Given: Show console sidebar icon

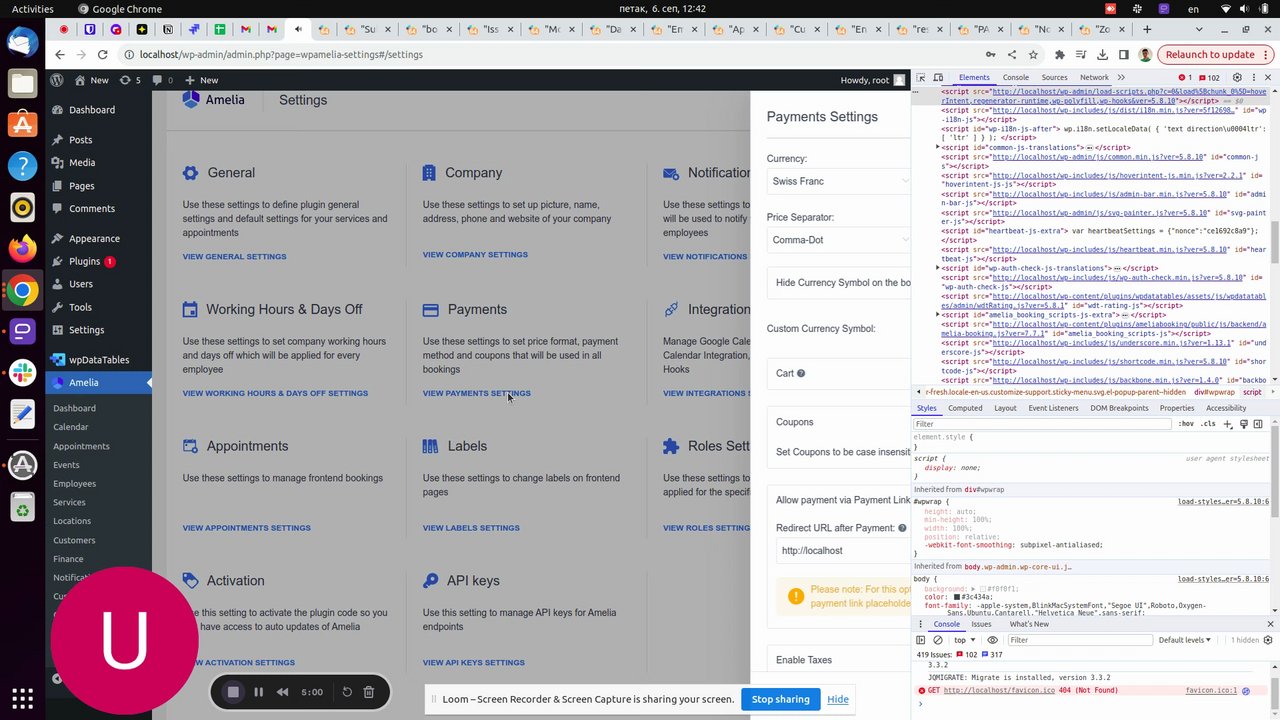Looking at the screenshot, I should (x=921, y=640).
